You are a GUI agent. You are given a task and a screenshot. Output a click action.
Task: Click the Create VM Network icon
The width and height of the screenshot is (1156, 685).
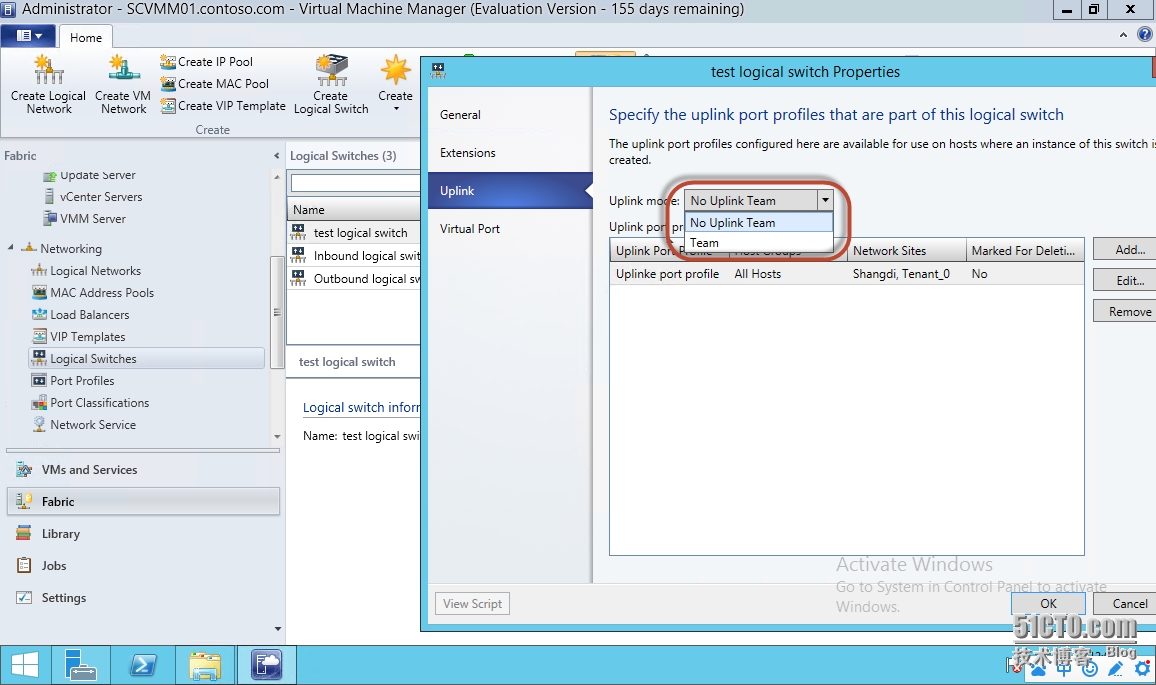point(123,70)
